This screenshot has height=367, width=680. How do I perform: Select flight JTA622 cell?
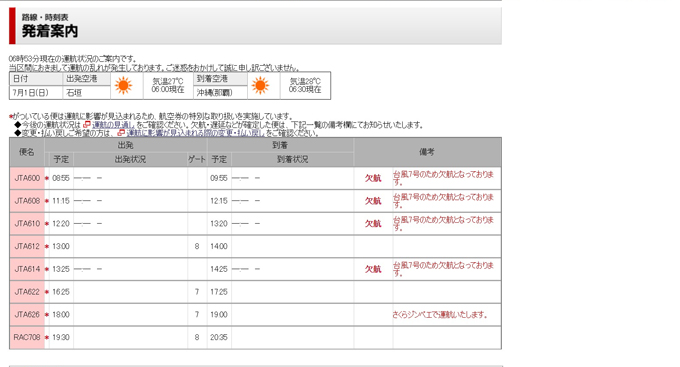(x=27, y=292)
